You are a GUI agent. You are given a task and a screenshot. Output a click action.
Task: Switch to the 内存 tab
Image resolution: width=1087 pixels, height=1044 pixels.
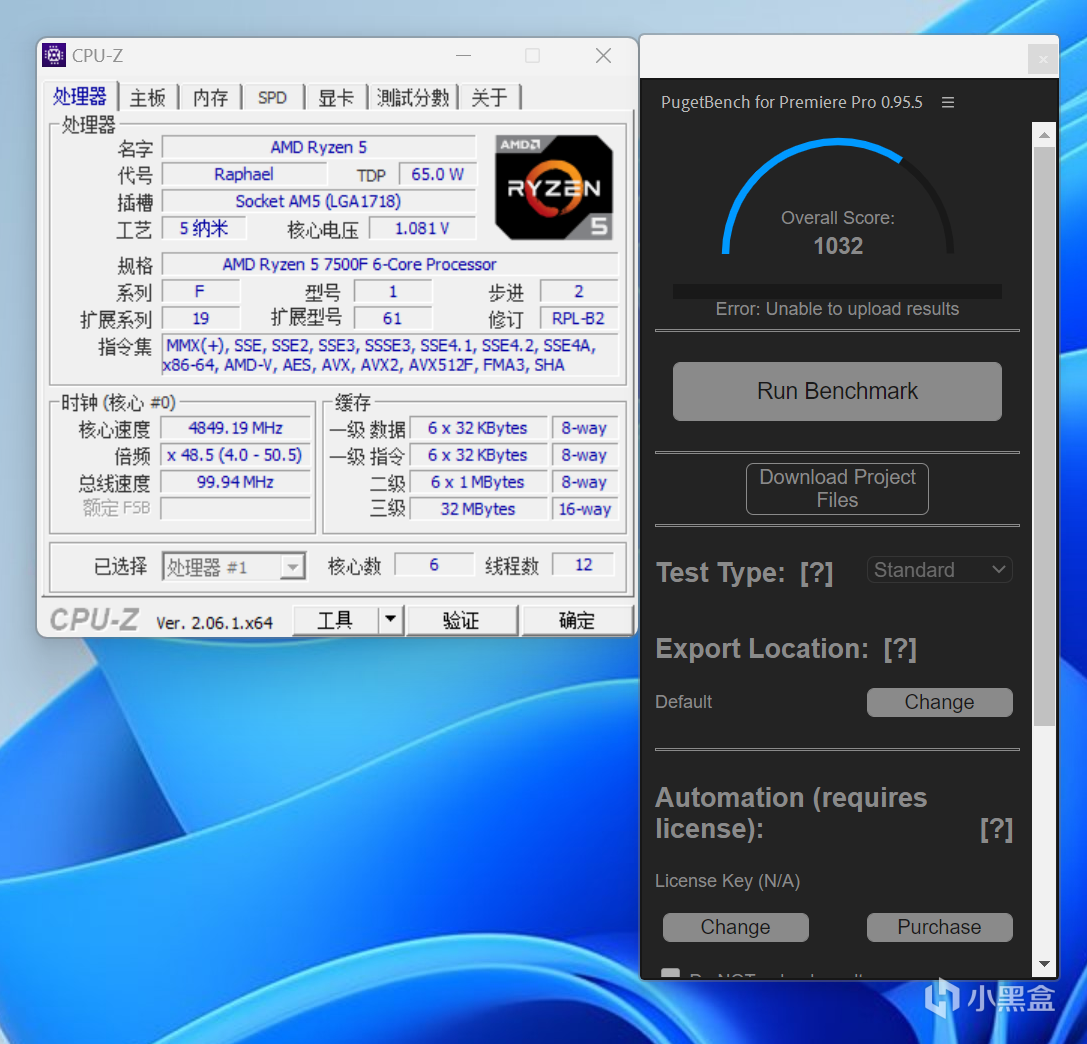tap(210, 98)
